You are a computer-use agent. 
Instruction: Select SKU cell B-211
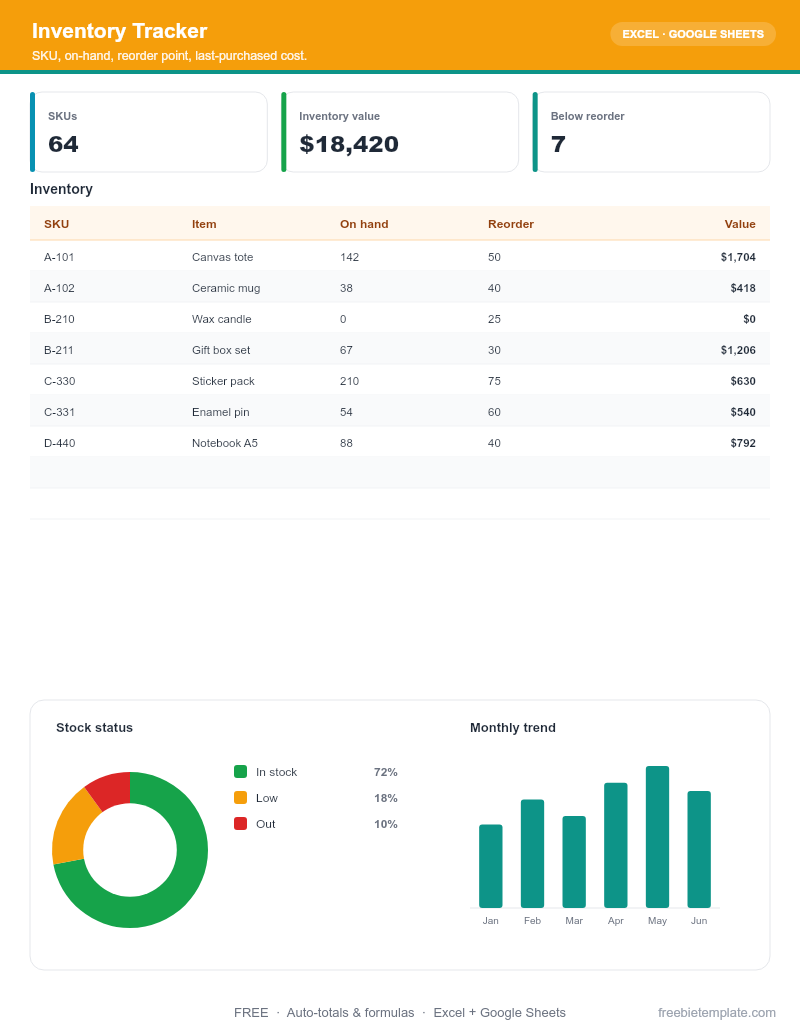click(x=59, y=351)
